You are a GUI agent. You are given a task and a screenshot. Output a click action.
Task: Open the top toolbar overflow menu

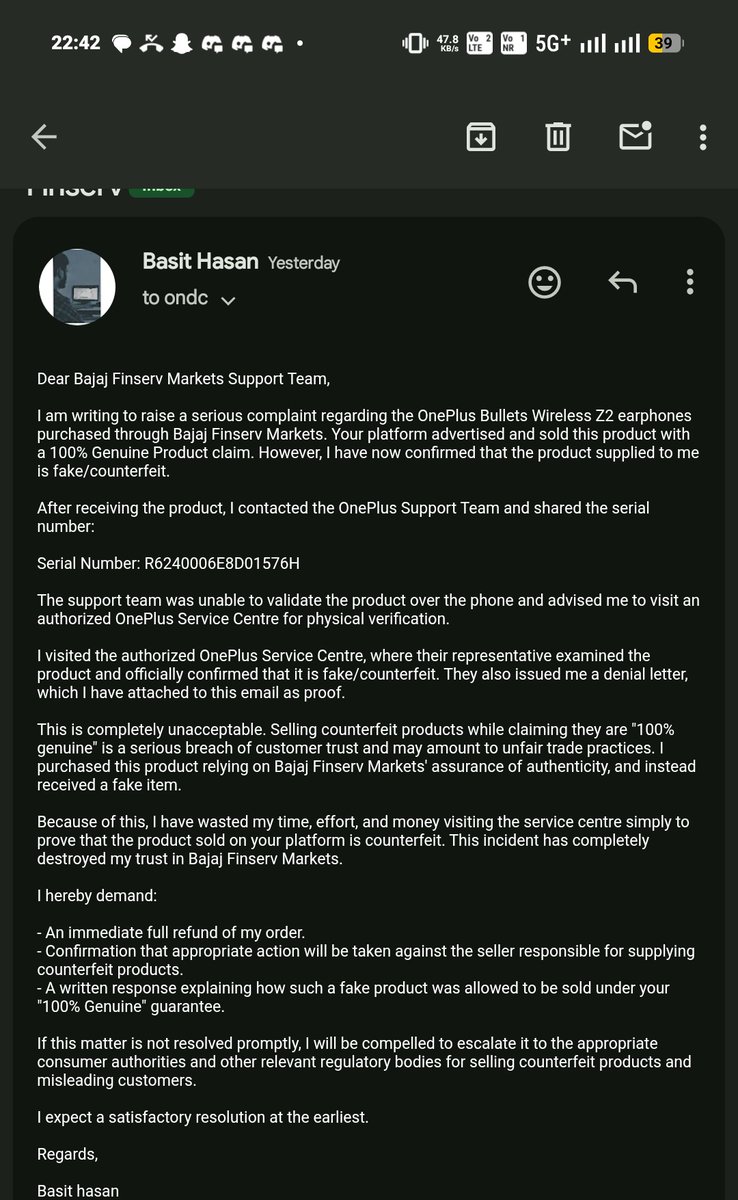704,137
